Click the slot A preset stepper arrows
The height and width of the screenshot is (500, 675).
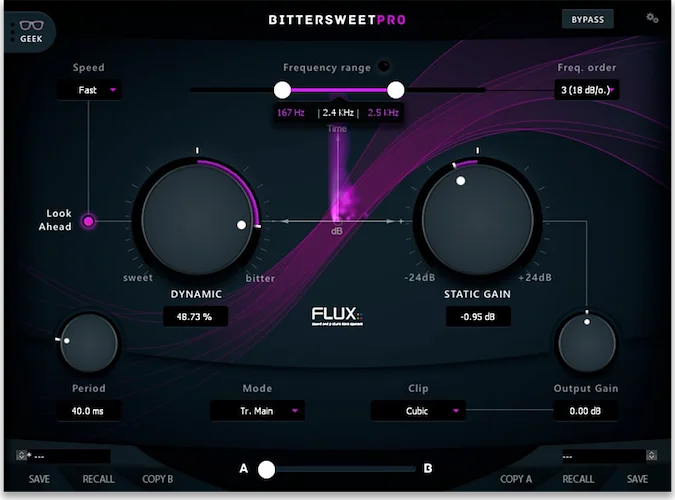pos(21,455)
